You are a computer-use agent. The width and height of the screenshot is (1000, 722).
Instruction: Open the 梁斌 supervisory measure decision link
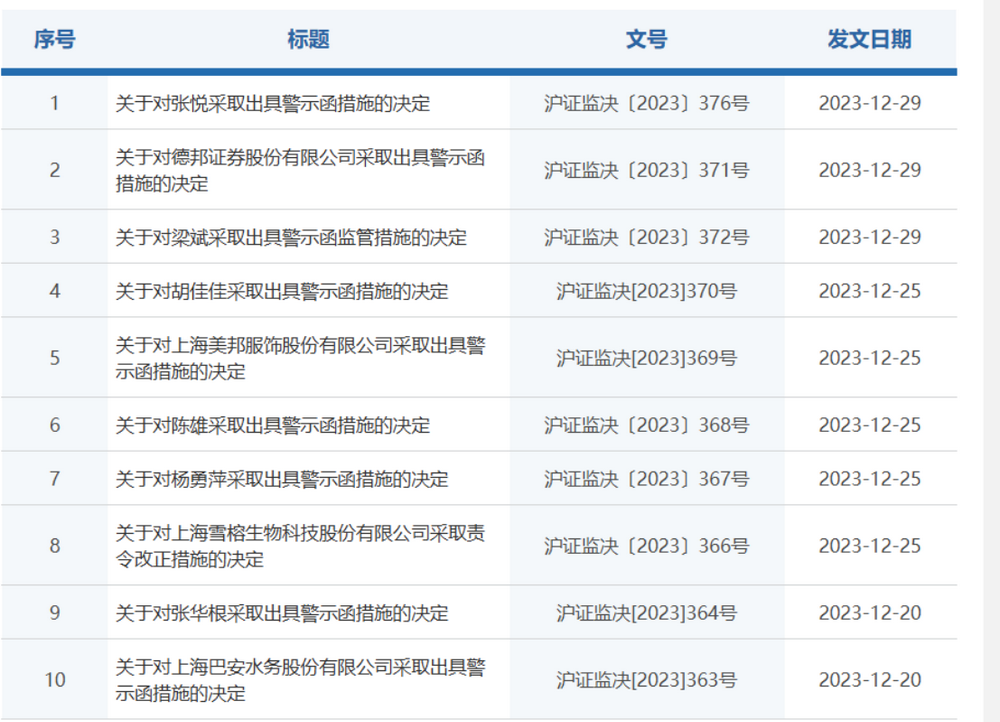[291, 237]
